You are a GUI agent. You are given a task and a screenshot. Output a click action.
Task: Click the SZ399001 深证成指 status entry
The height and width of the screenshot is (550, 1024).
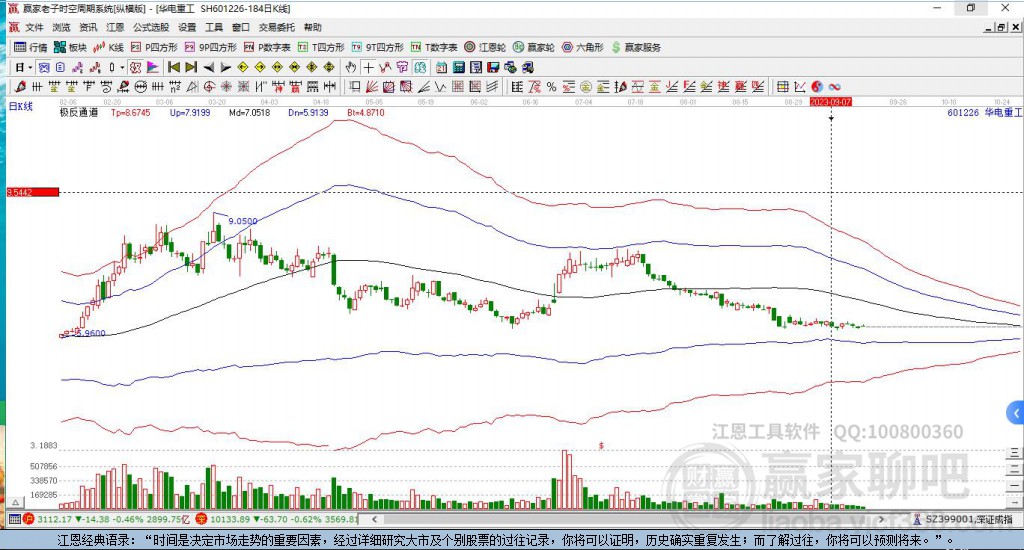click(963, 519)
